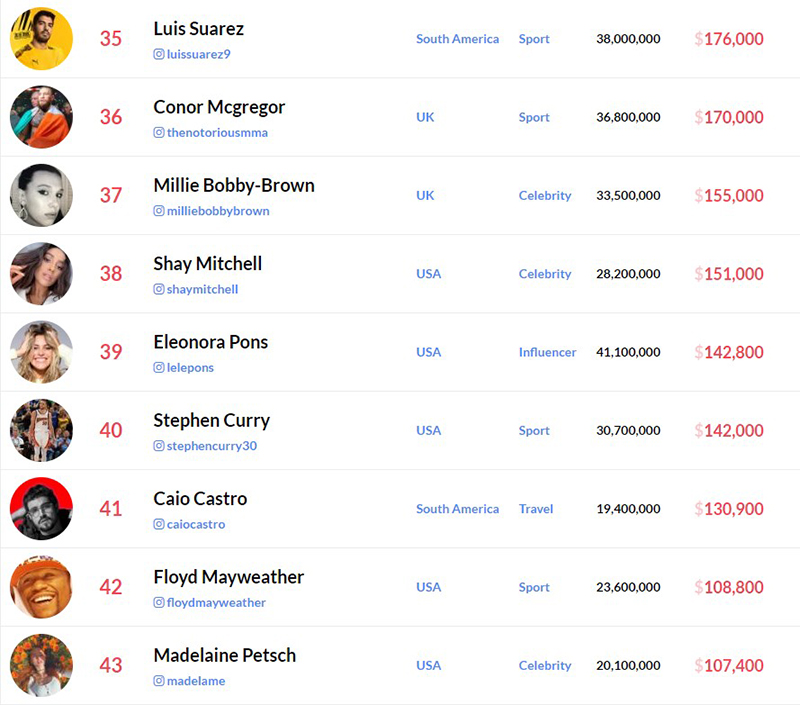The image size is (800, 705).
Task: Click Instagram icon beside milliebobbybrown
Action: click(159, 211)
